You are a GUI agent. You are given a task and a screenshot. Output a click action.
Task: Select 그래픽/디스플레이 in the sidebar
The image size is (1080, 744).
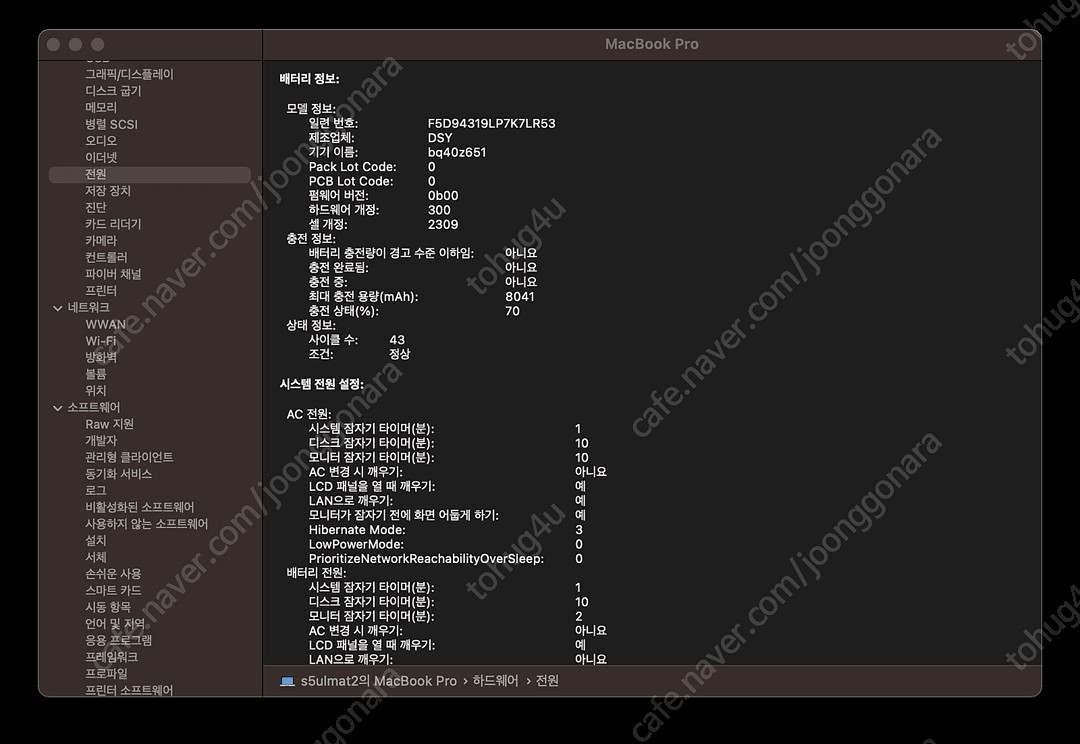tap(129, 74)
